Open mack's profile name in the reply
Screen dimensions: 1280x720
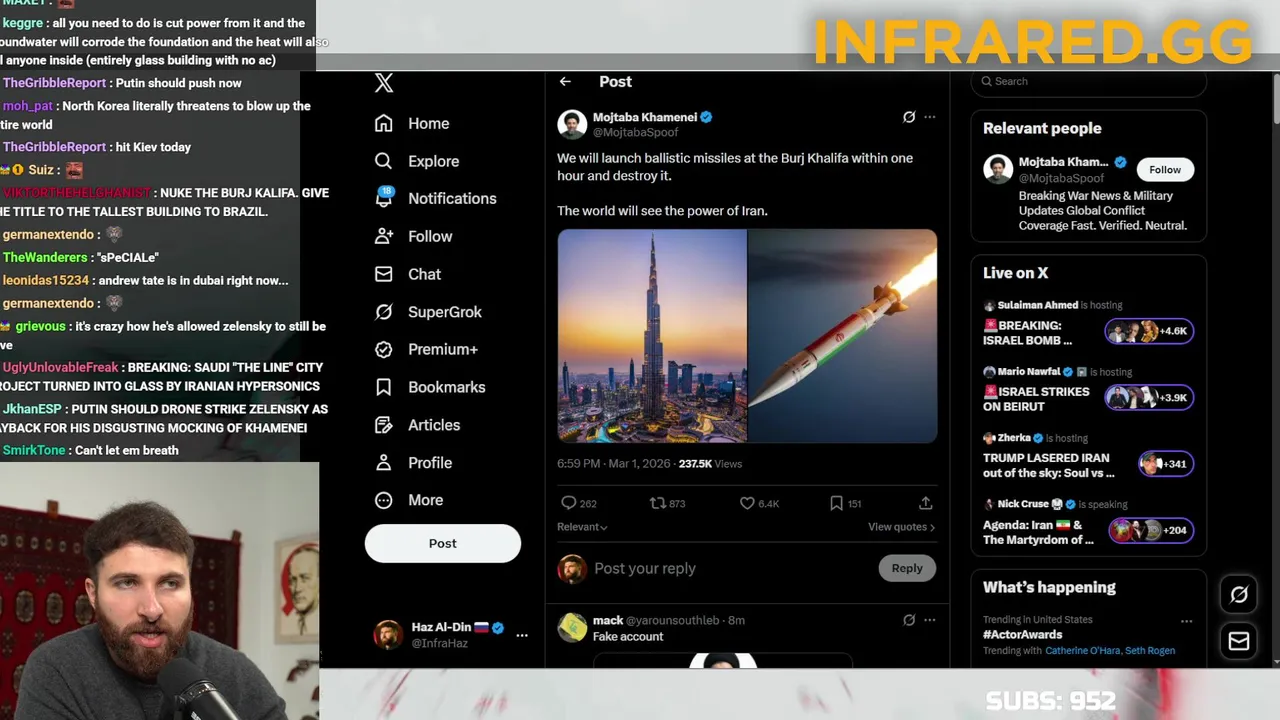click(x=608, y=620)
